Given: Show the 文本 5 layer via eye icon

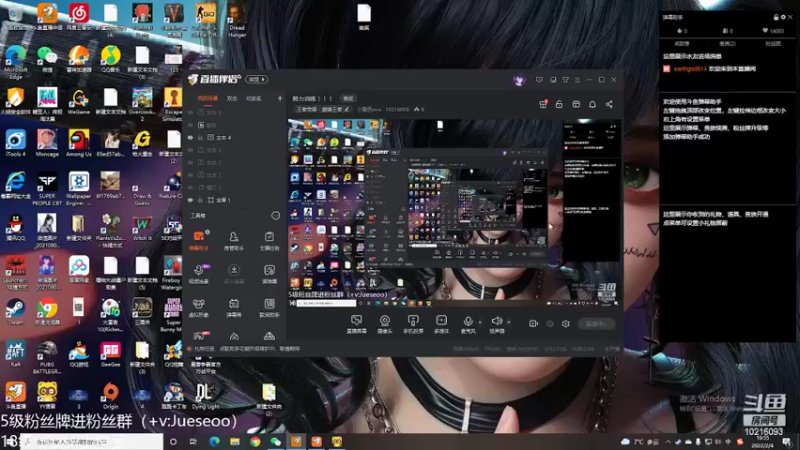Looking at the screenshot, I should (x=190, y=112).
